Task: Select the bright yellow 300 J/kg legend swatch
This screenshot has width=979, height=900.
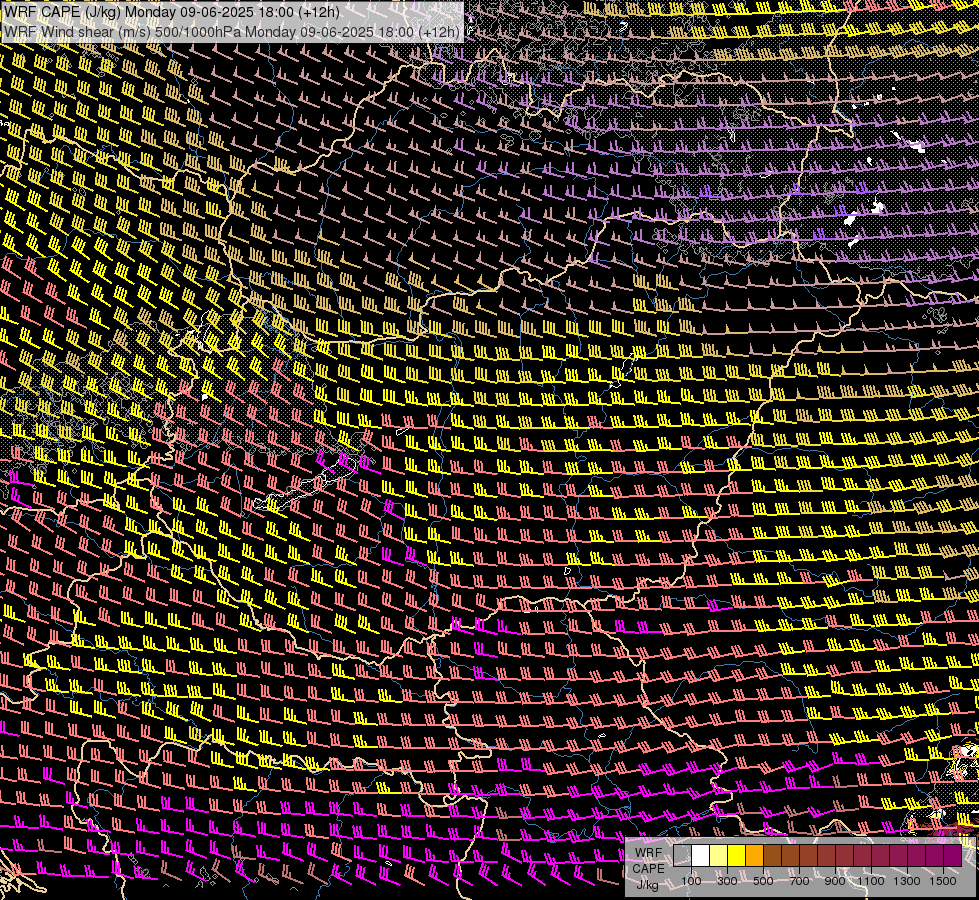Action: (x=737, y=856)
